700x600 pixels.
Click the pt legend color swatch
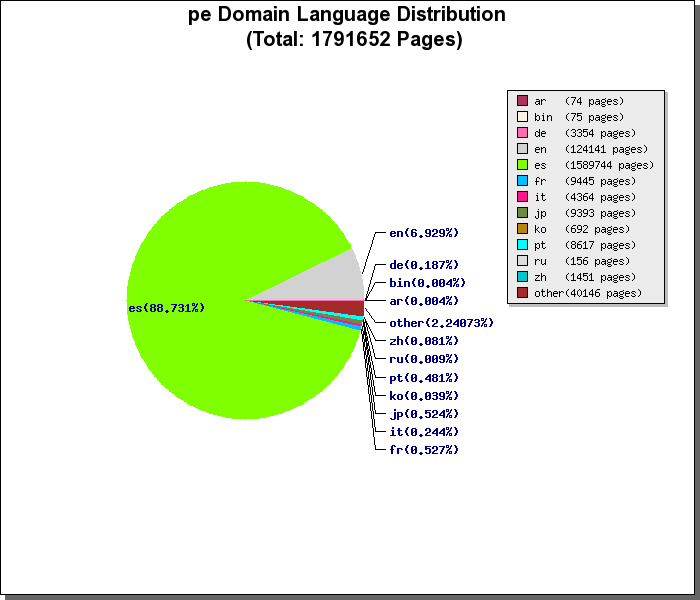click(522, 245)
